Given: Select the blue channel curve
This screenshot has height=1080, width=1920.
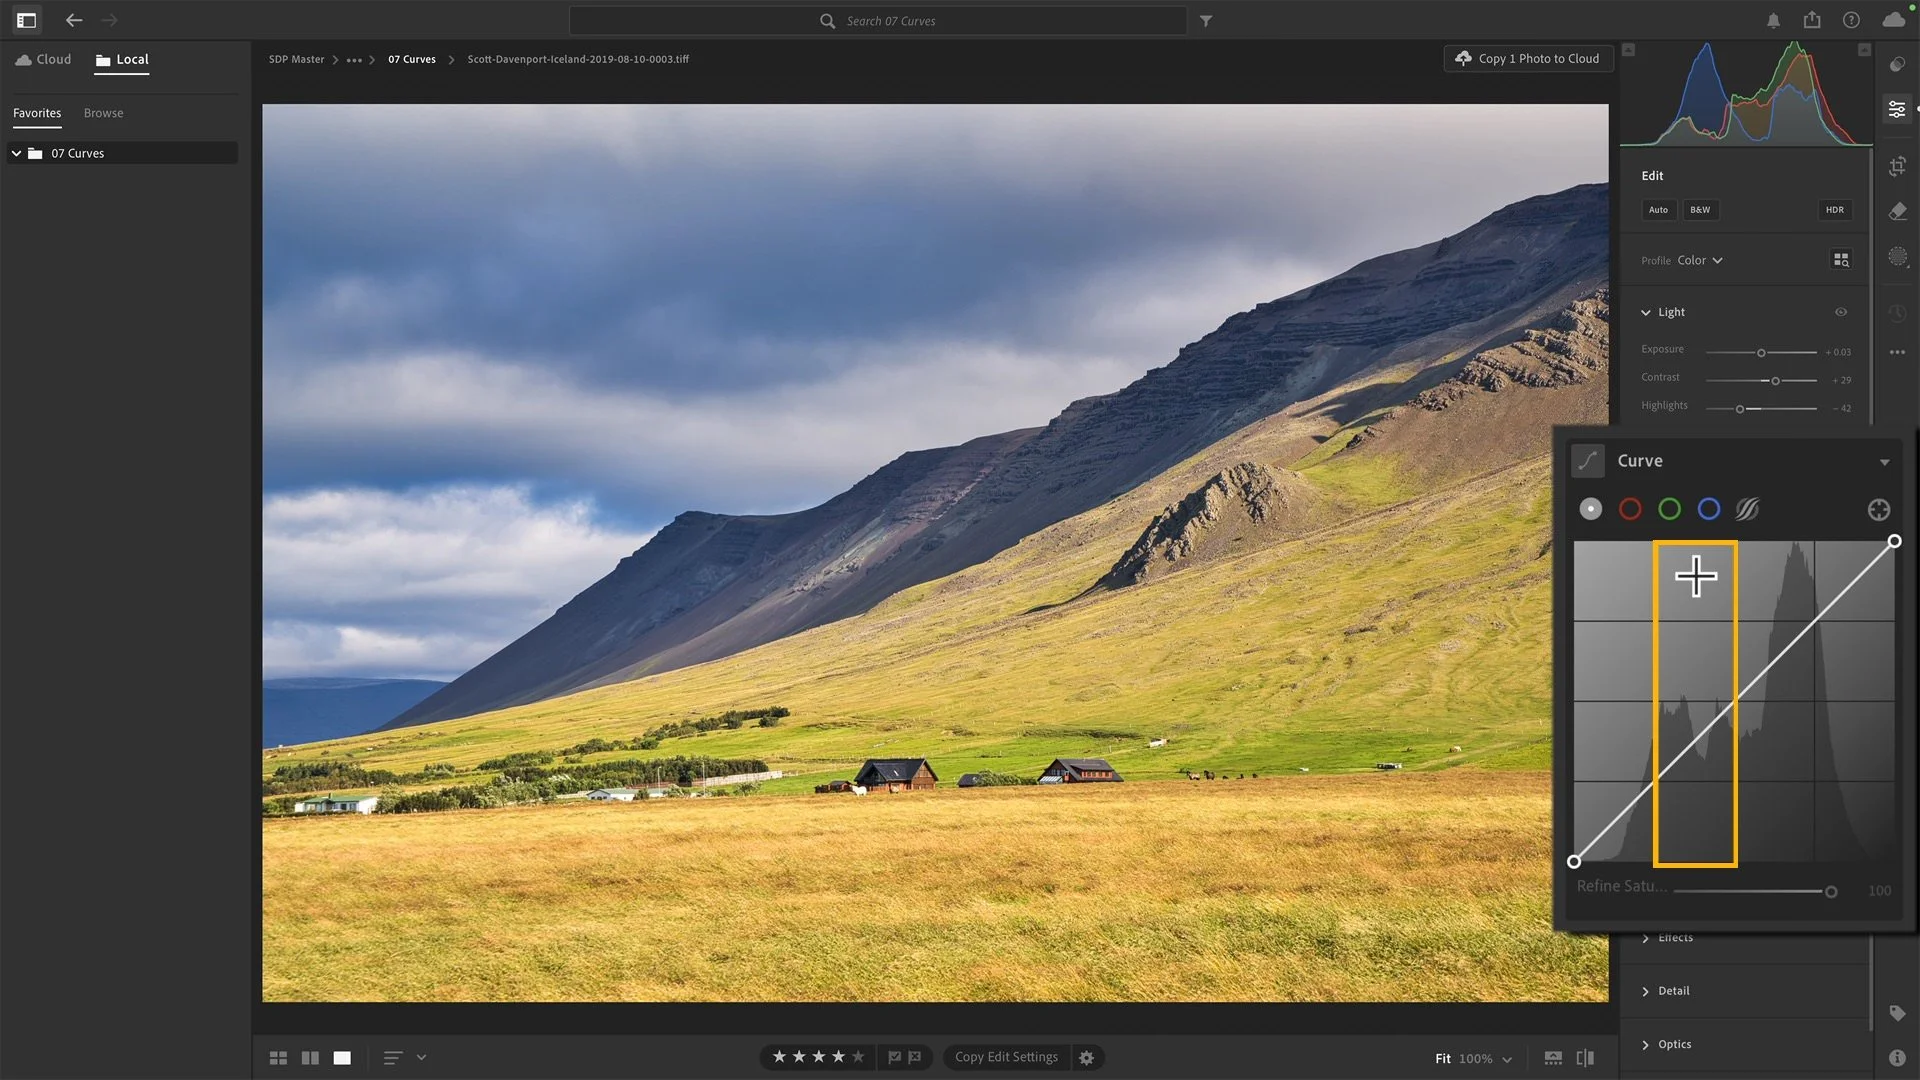Looking at the screenshot, I should click(1709, 510).
